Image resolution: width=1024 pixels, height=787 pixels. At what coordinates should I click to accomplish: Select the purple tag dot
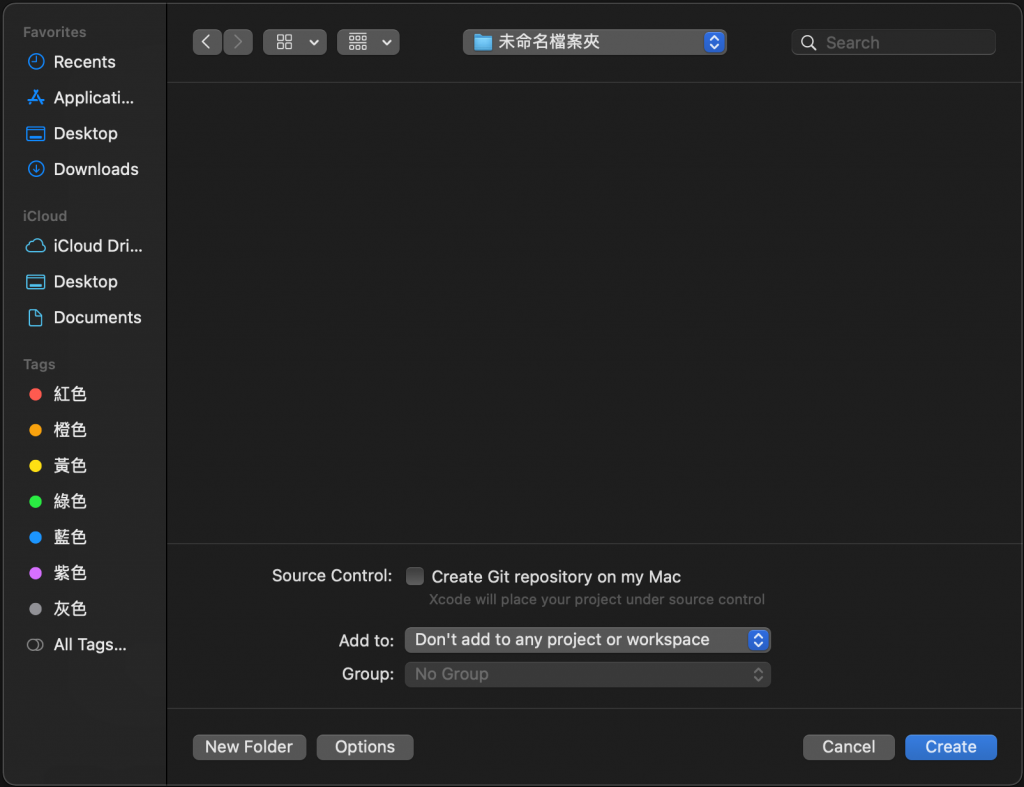36,573
